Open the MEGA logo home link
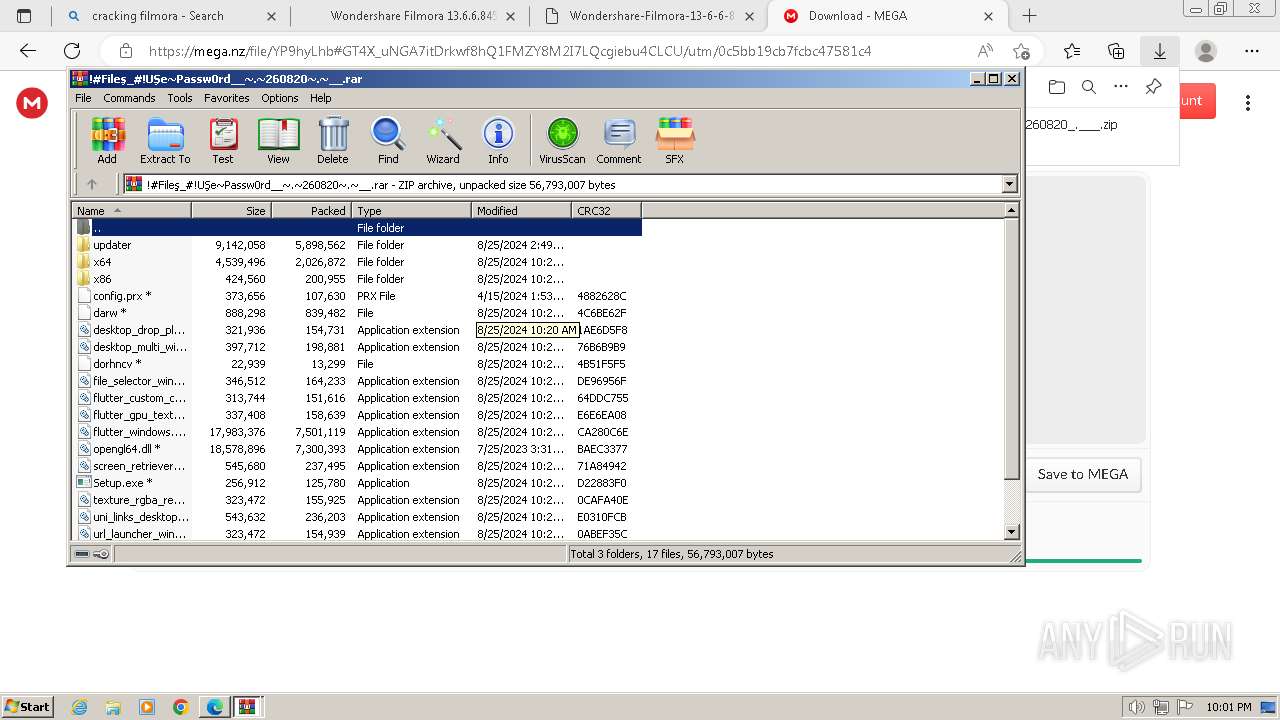 click(32, 102)
